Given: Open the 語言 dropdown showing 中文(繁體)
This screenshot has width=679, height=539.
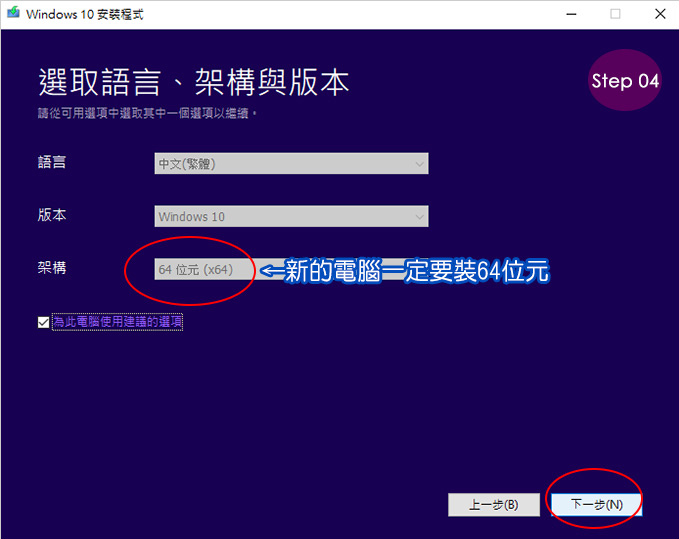Looking at the screenshot, I should pyautogui.click(x=291, y=164).
